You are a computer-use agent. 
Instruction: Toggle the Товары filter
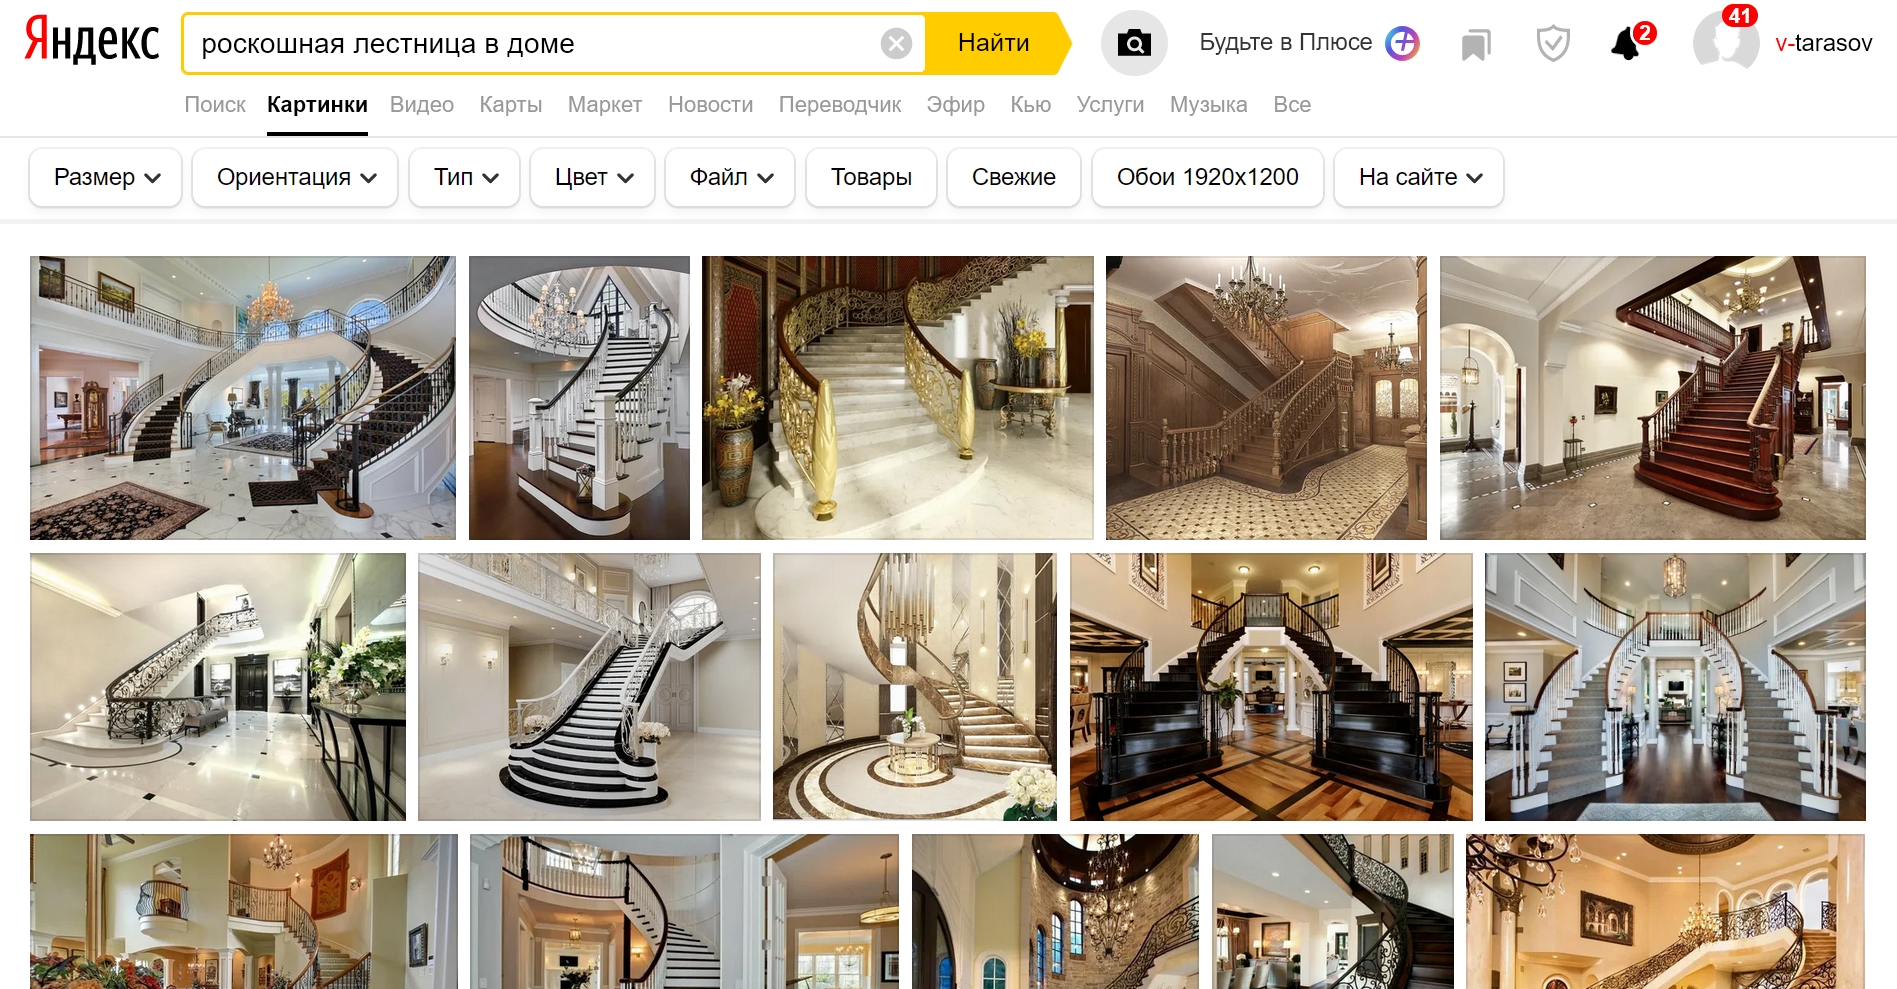[x=871, y=177]
